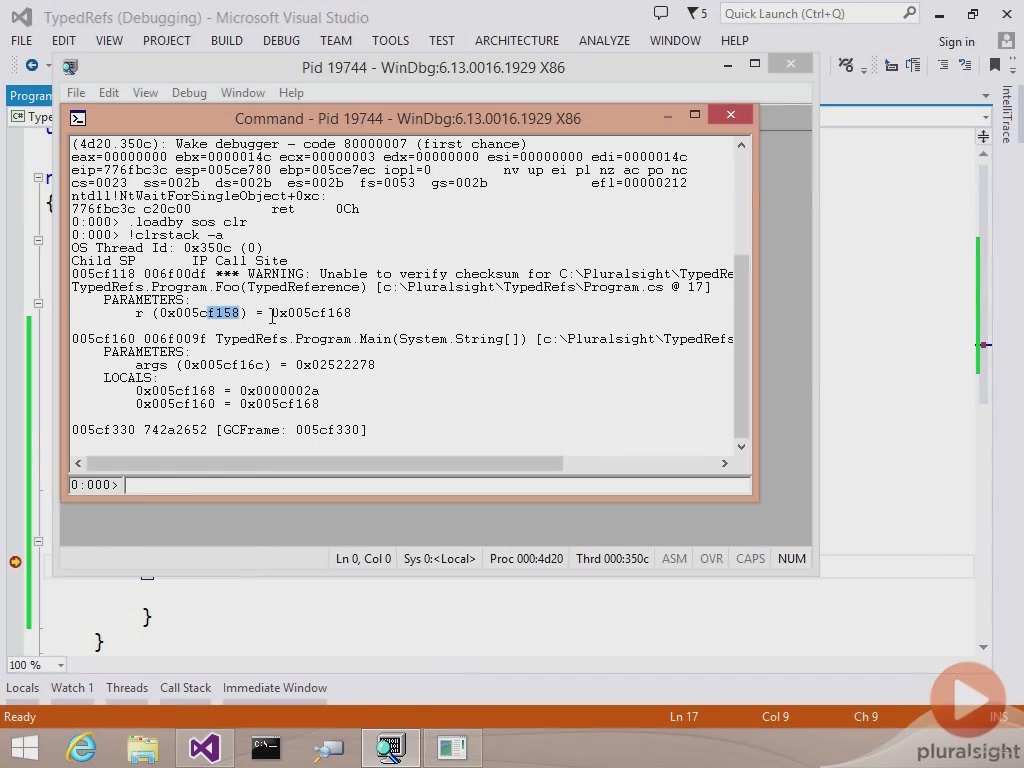Open the Debug menu in WinDbg
The image size is (1024, 768).
[189, 93]
